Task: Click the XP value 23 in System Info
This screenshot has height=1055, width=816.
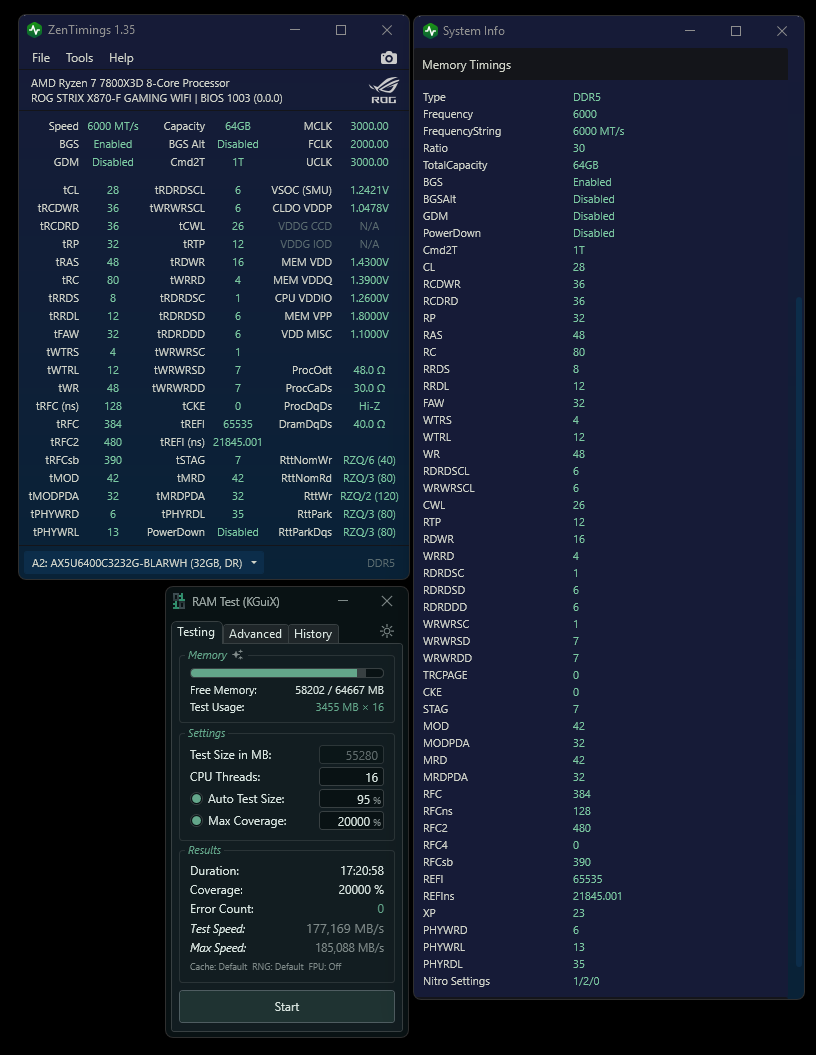Action: click(x=579, y=913)
